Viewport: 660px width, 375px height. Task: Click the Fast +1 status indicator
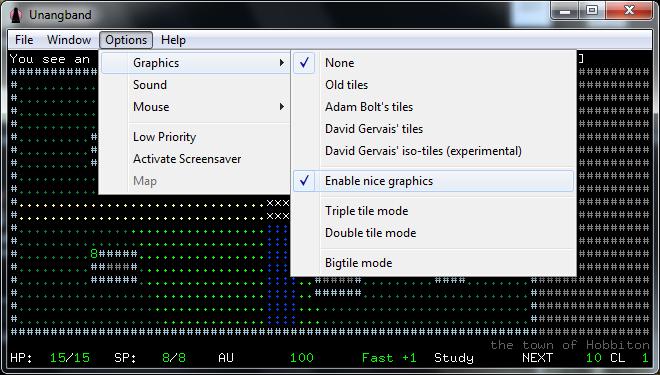[389, 358]
